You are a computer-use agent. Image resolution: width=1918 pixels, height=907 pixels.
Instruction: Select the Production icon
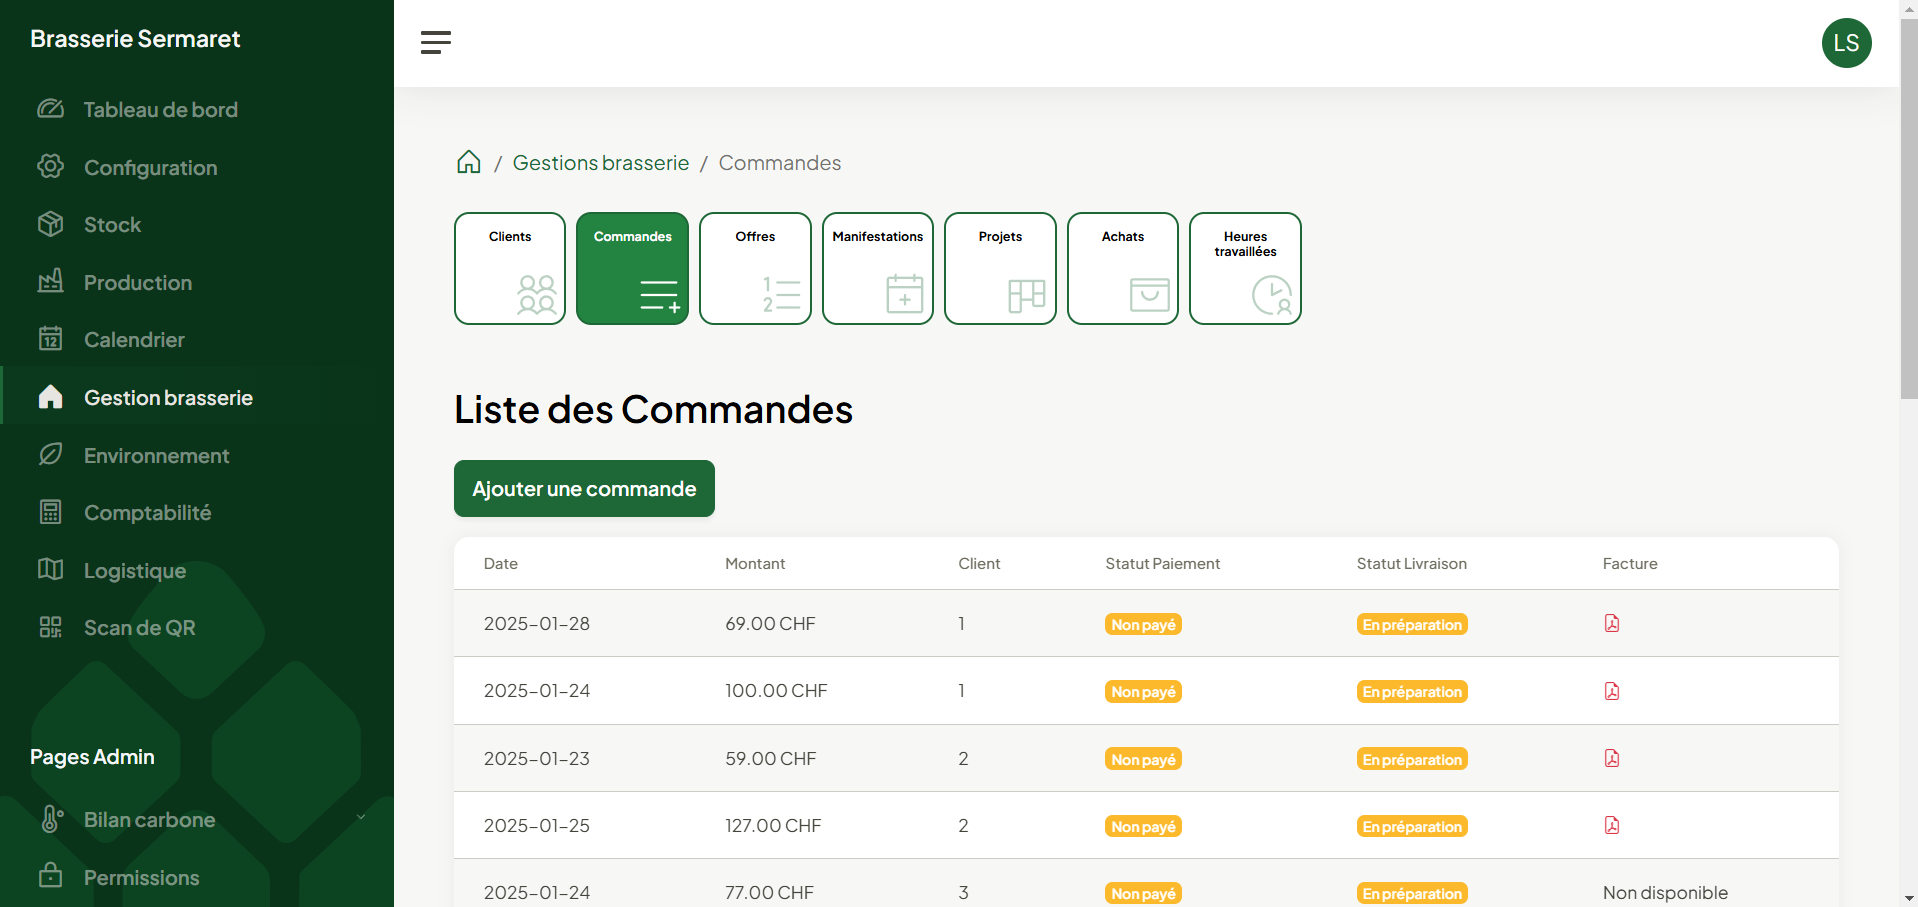coord(50,282)
